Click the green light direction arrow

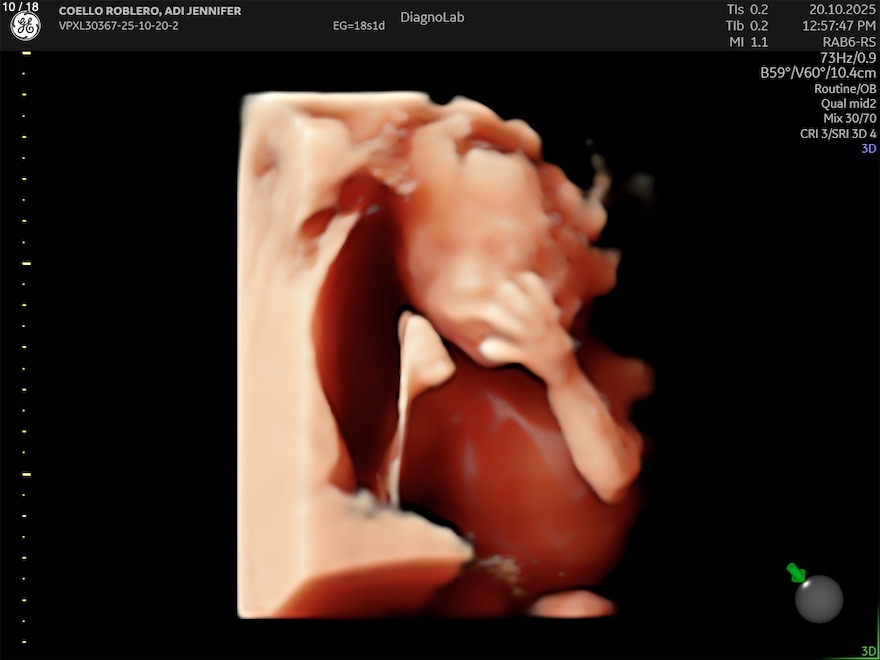[x=796, y=572]
